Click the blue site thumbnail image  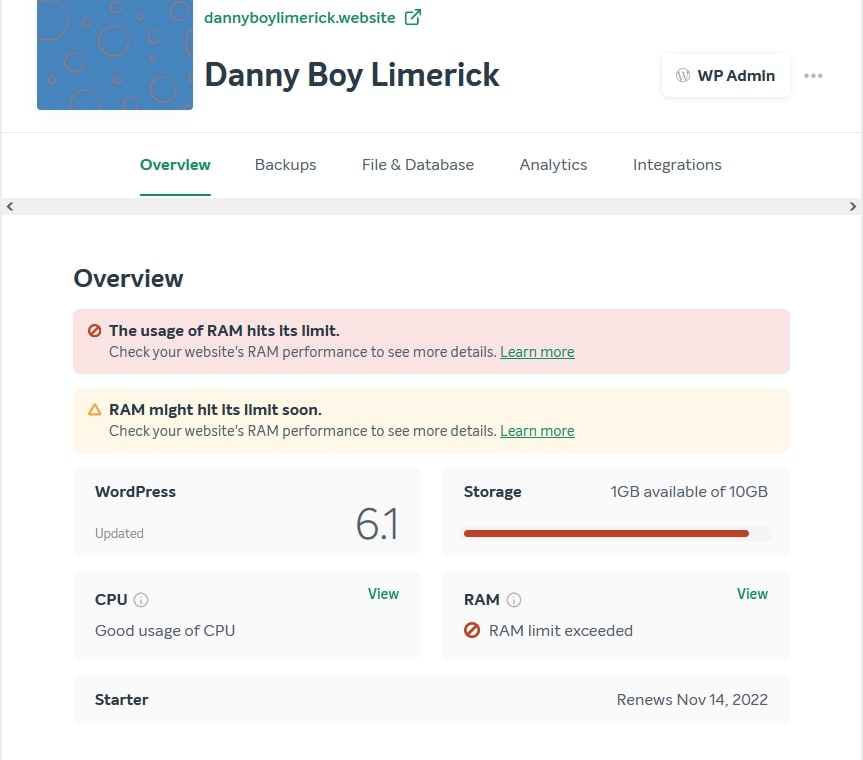(x=114, y=54)
